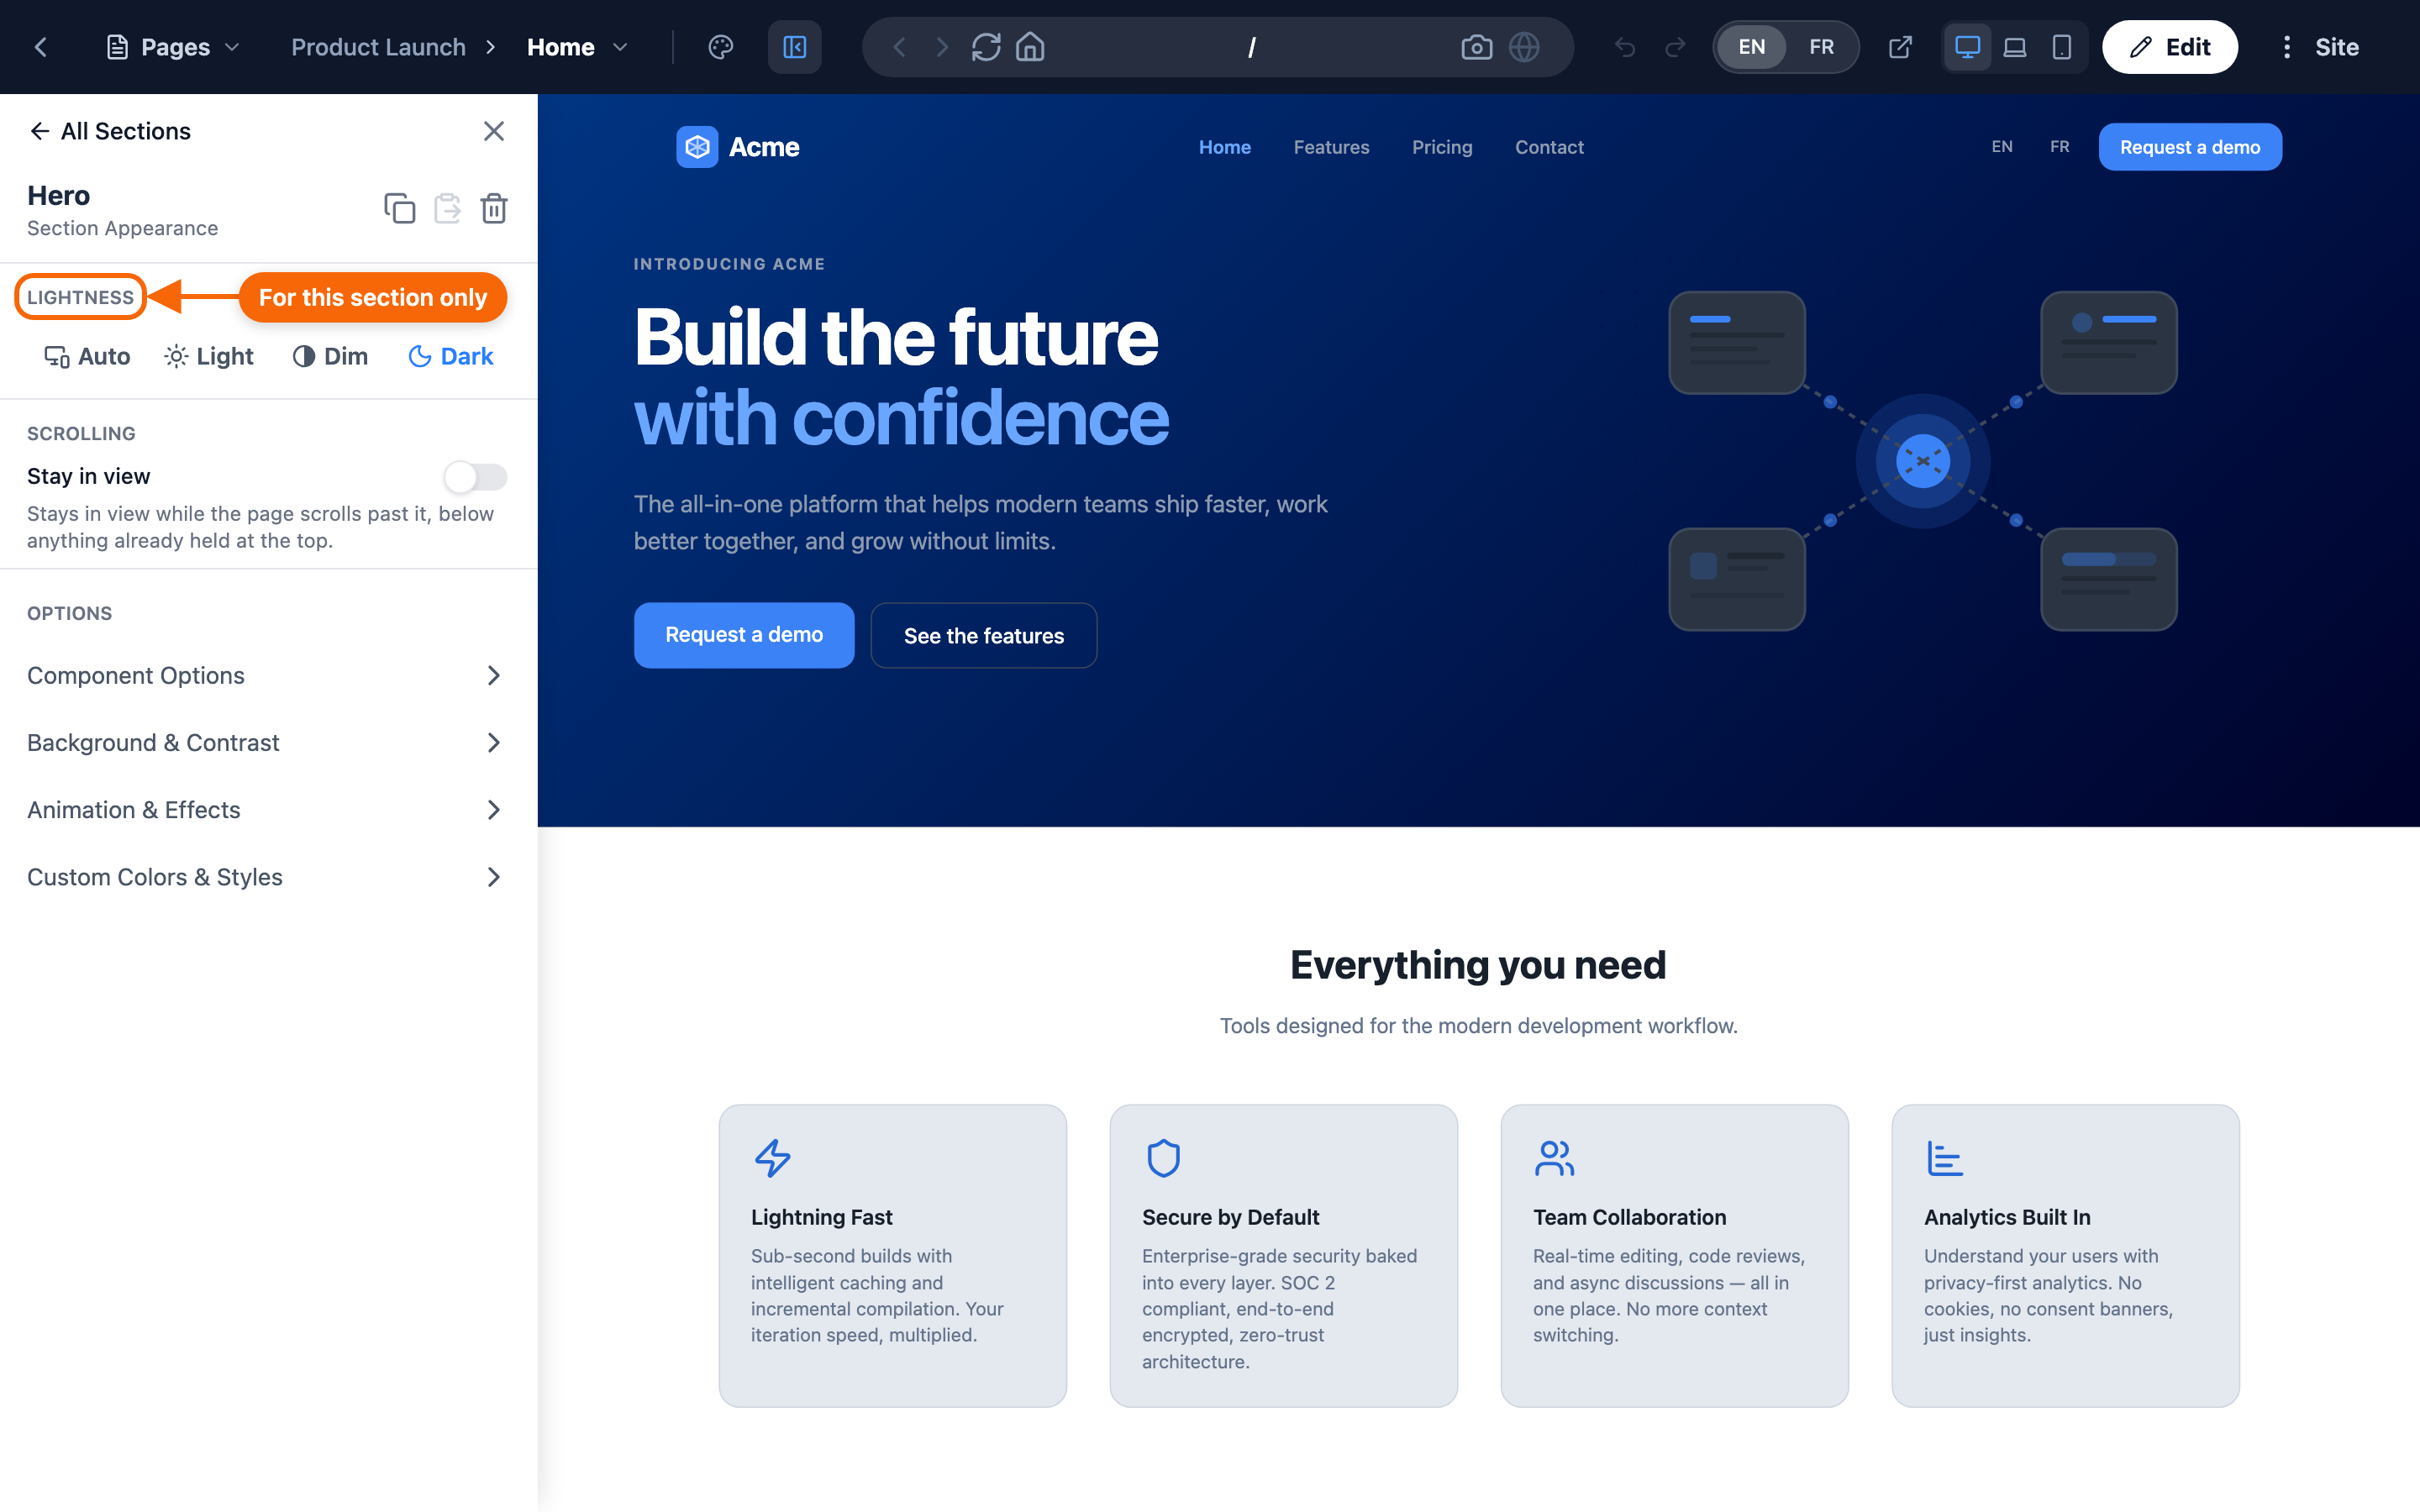Viewport: 2420px width, 1512px height.
Task: Click Pricing in site navigation
Action: coord(1442,147)
